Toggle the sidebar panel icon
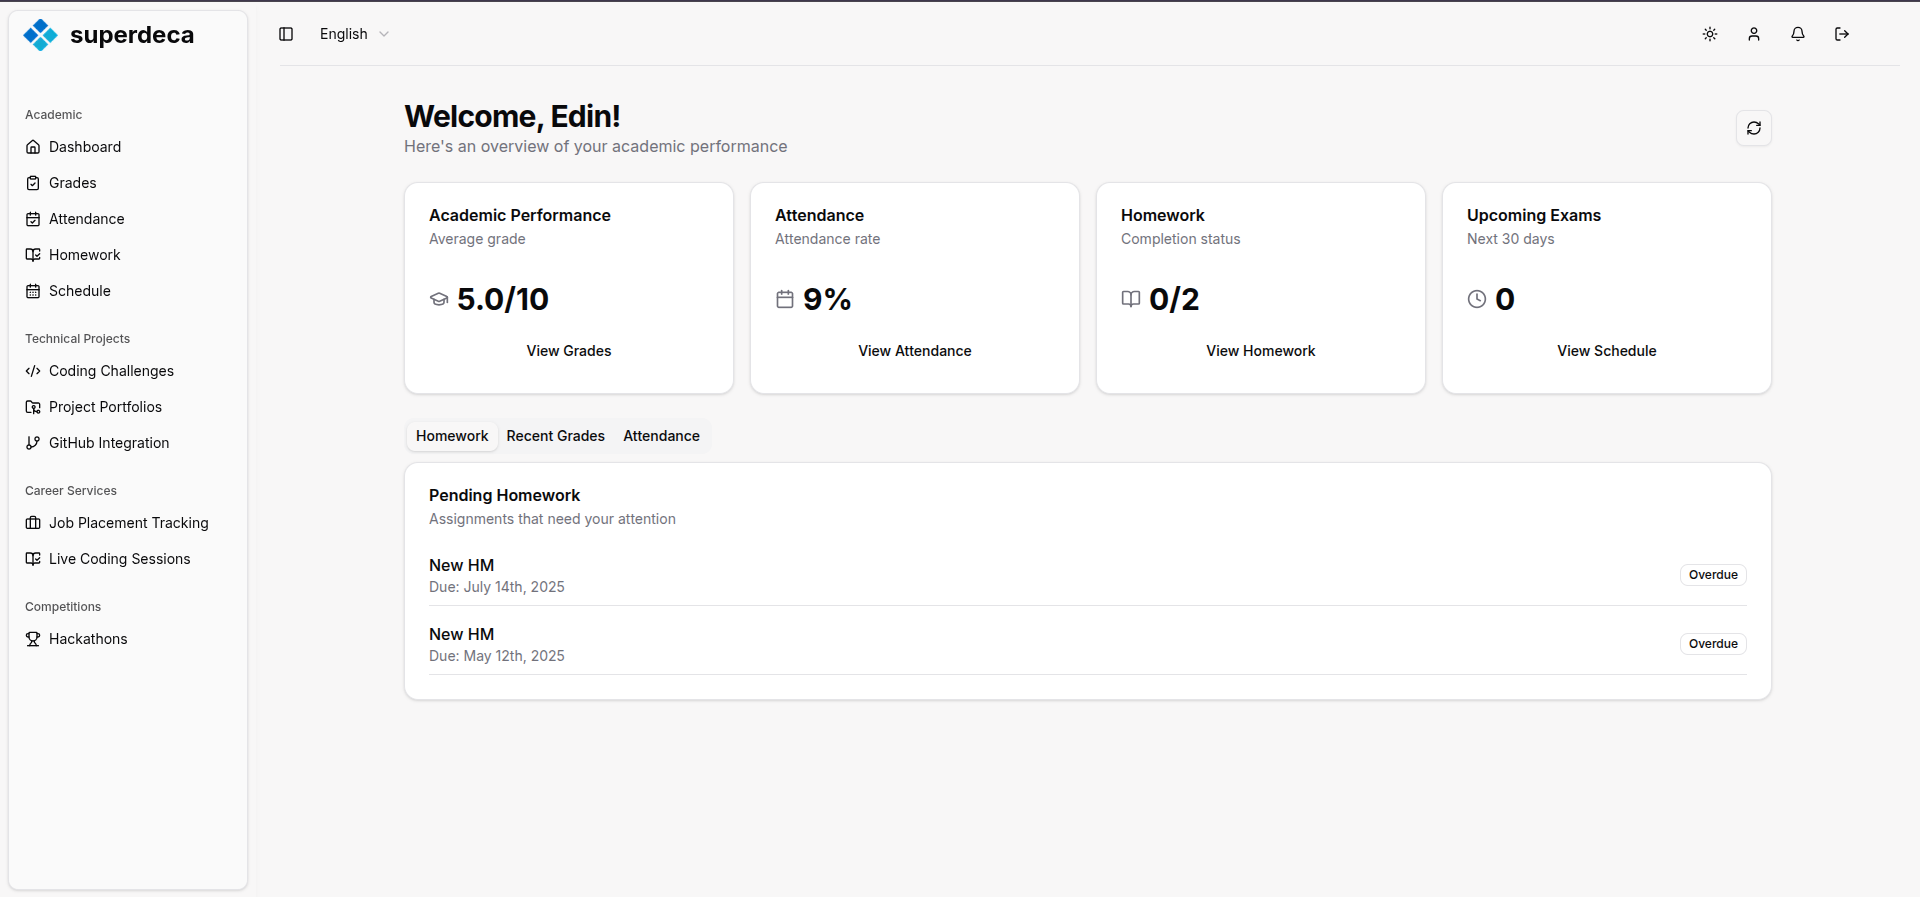The height and width of the screenshot is (897, 1920). [286, 34]
